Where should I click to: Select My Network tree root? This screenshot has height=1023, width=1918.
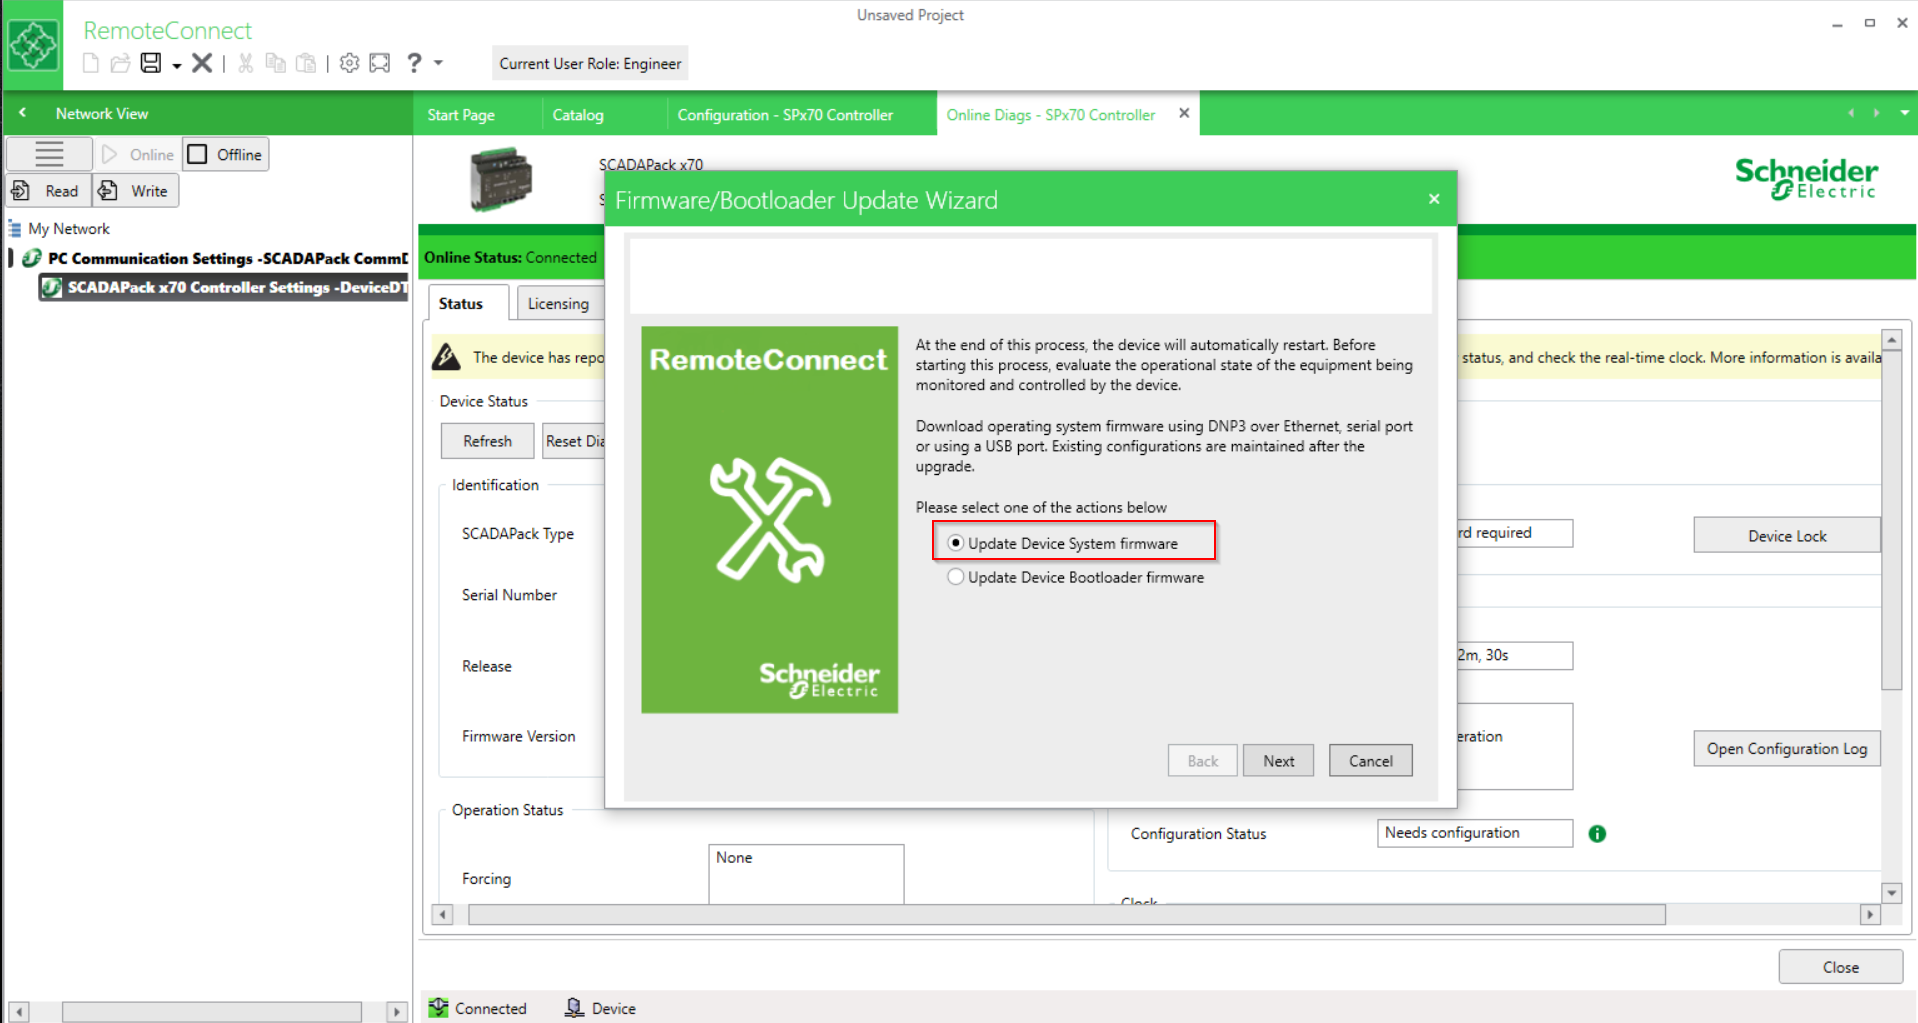point(68,229)
